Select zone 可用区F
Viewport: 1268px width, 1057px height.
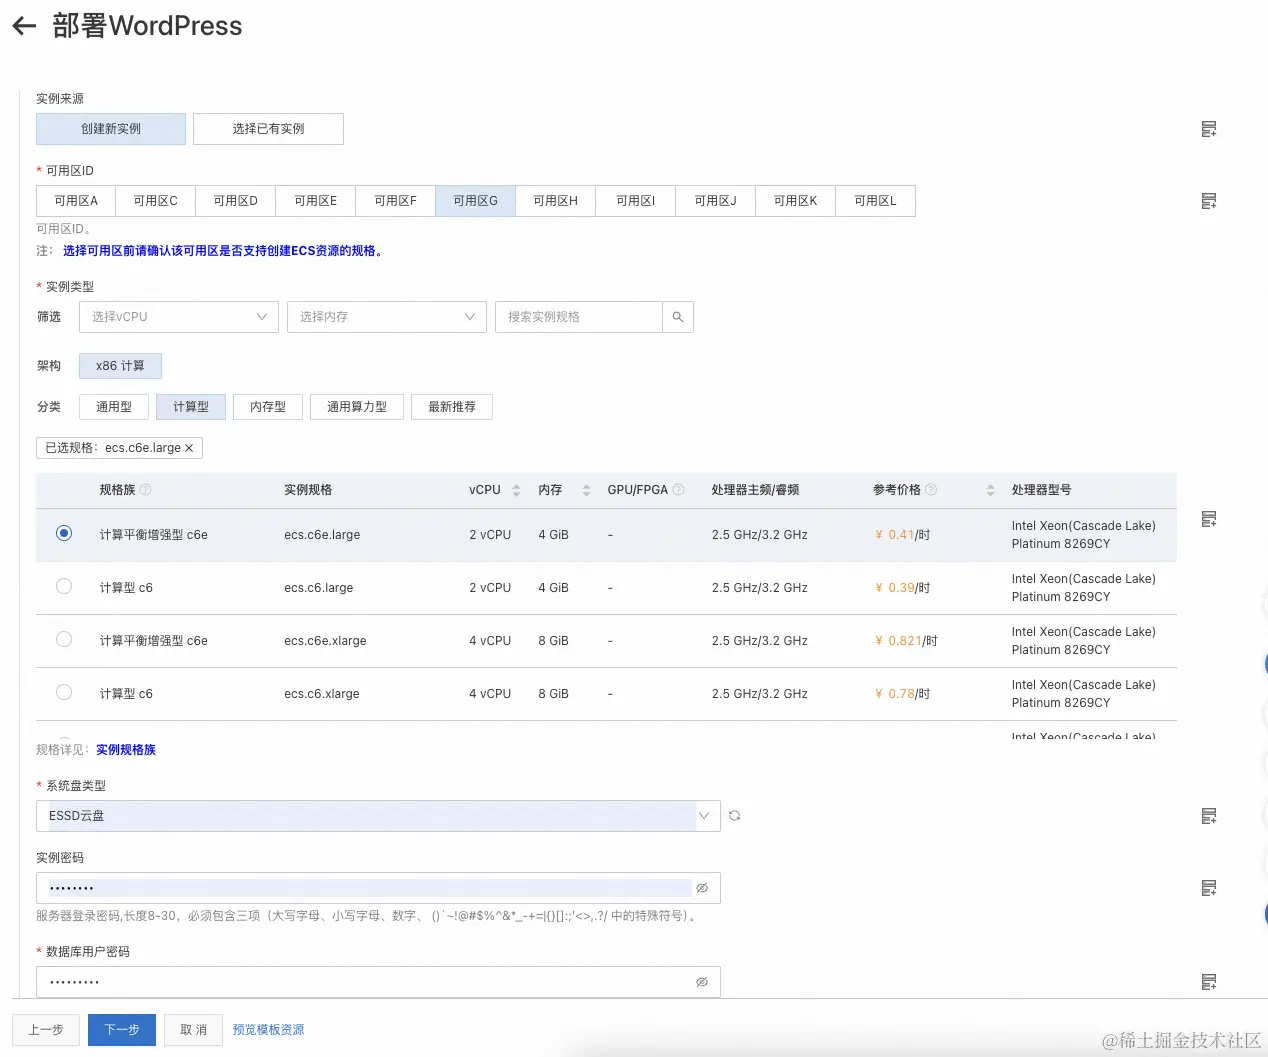pos(396,201)
